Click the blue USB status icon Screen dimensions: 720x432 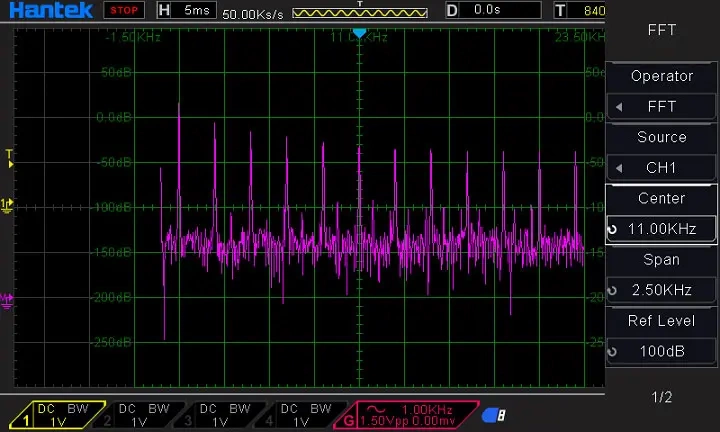pyautogui.click(x=493, y=415)
